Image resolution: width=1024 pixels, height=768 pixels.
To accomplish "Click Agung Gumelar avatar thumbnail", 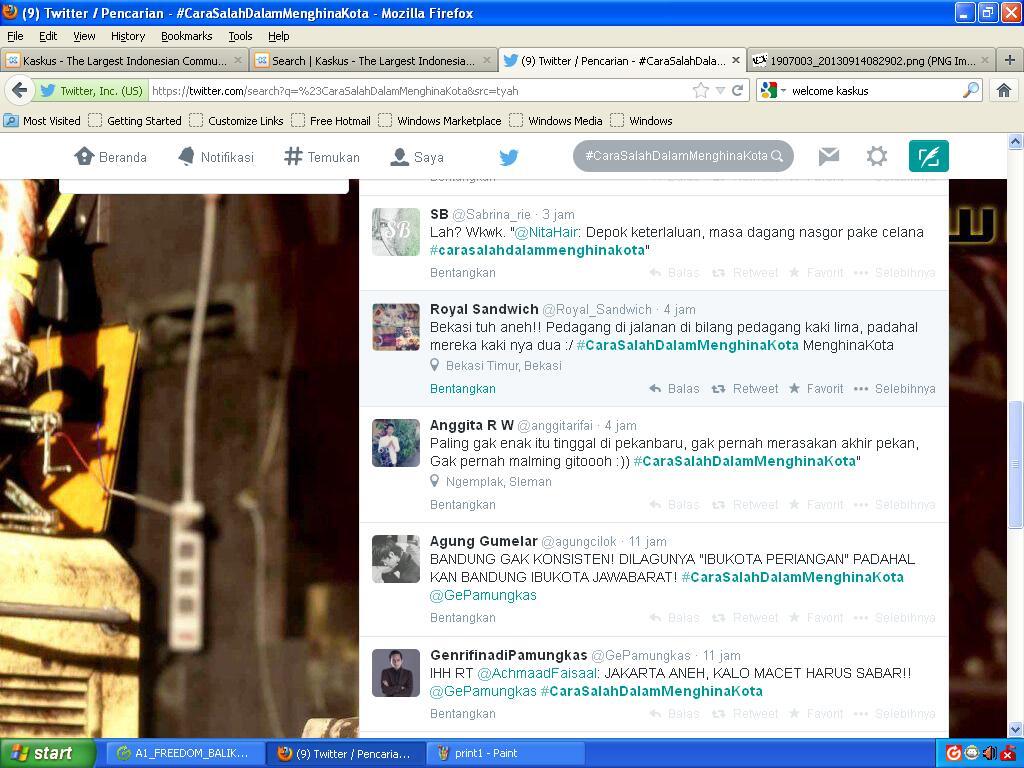I will (x=396, y=559).
